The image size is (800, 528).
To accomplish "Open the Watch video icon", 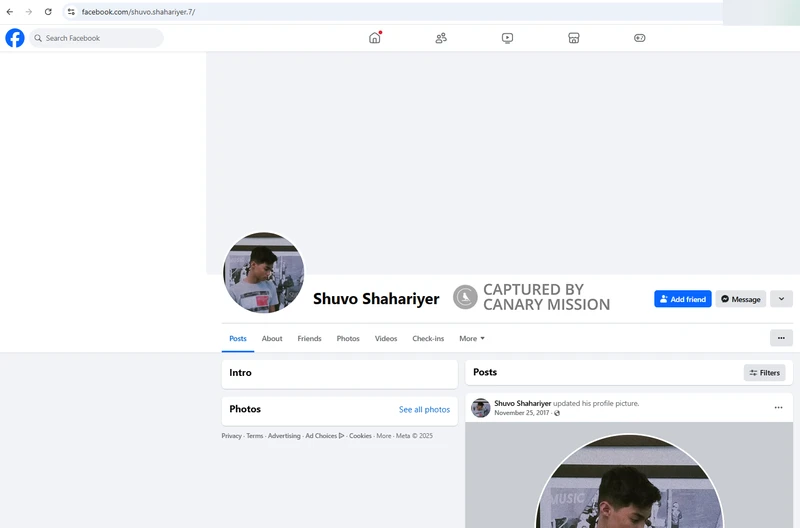I will click(507, 38).
